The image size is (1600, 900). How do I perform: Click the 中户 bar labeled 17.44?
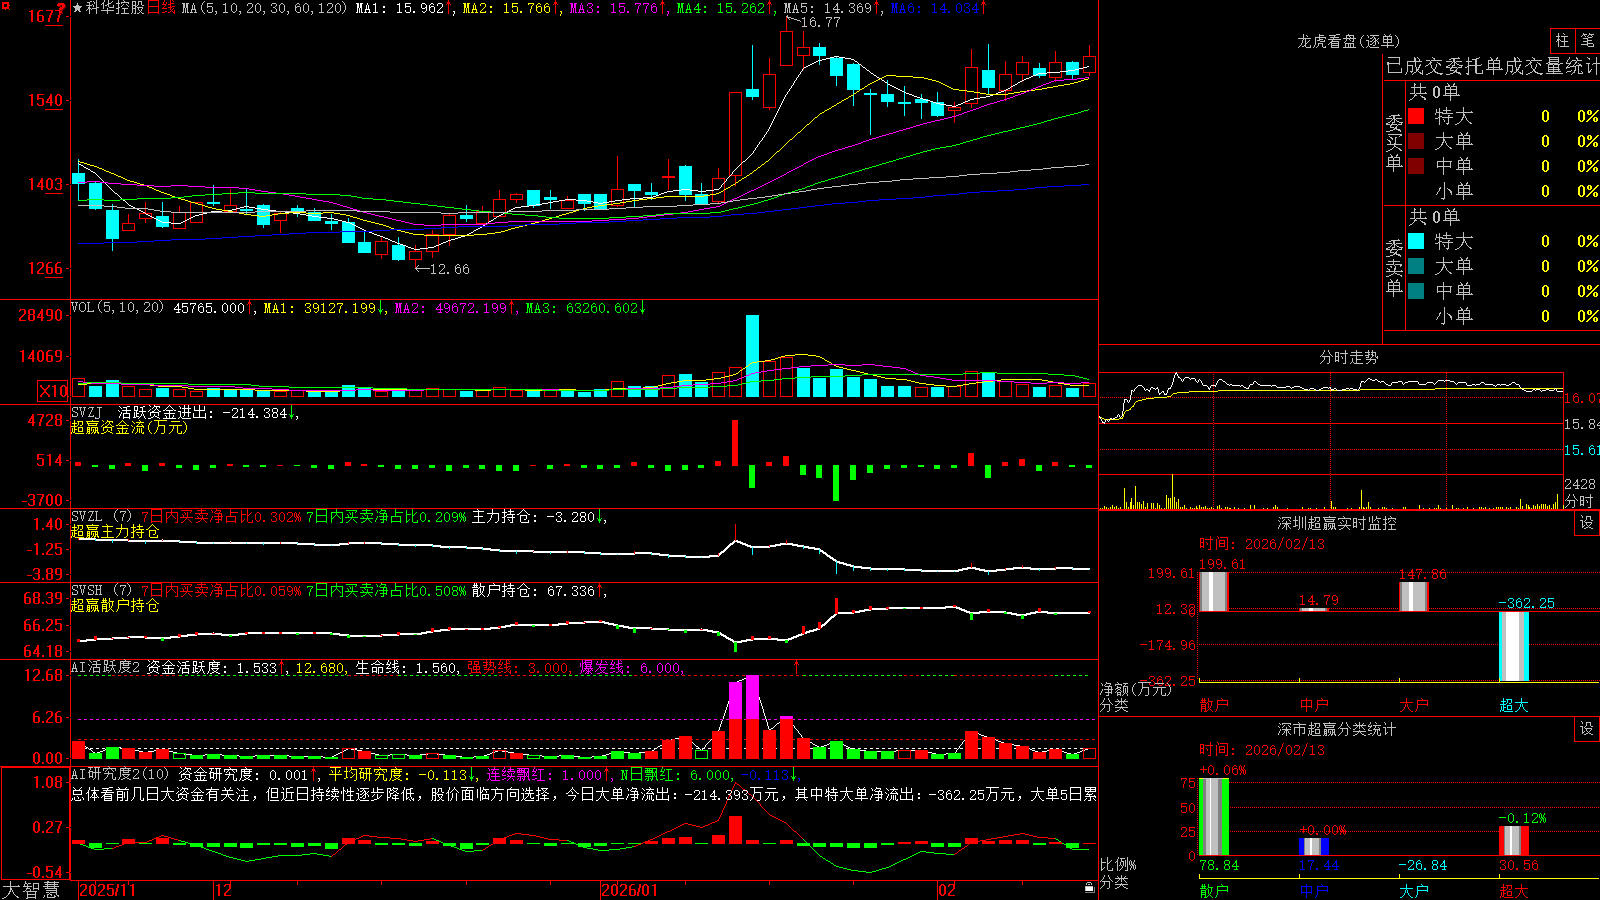click(1314, 847)
